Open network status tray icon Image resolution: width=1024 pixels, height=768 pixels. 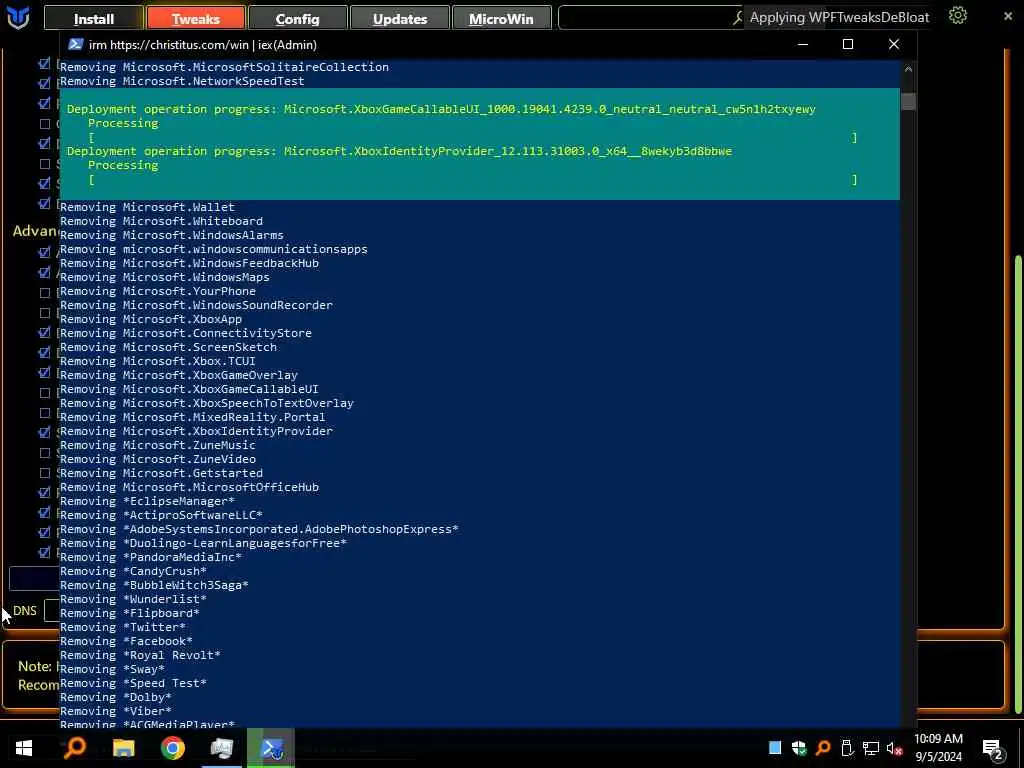tap(871, 748)
